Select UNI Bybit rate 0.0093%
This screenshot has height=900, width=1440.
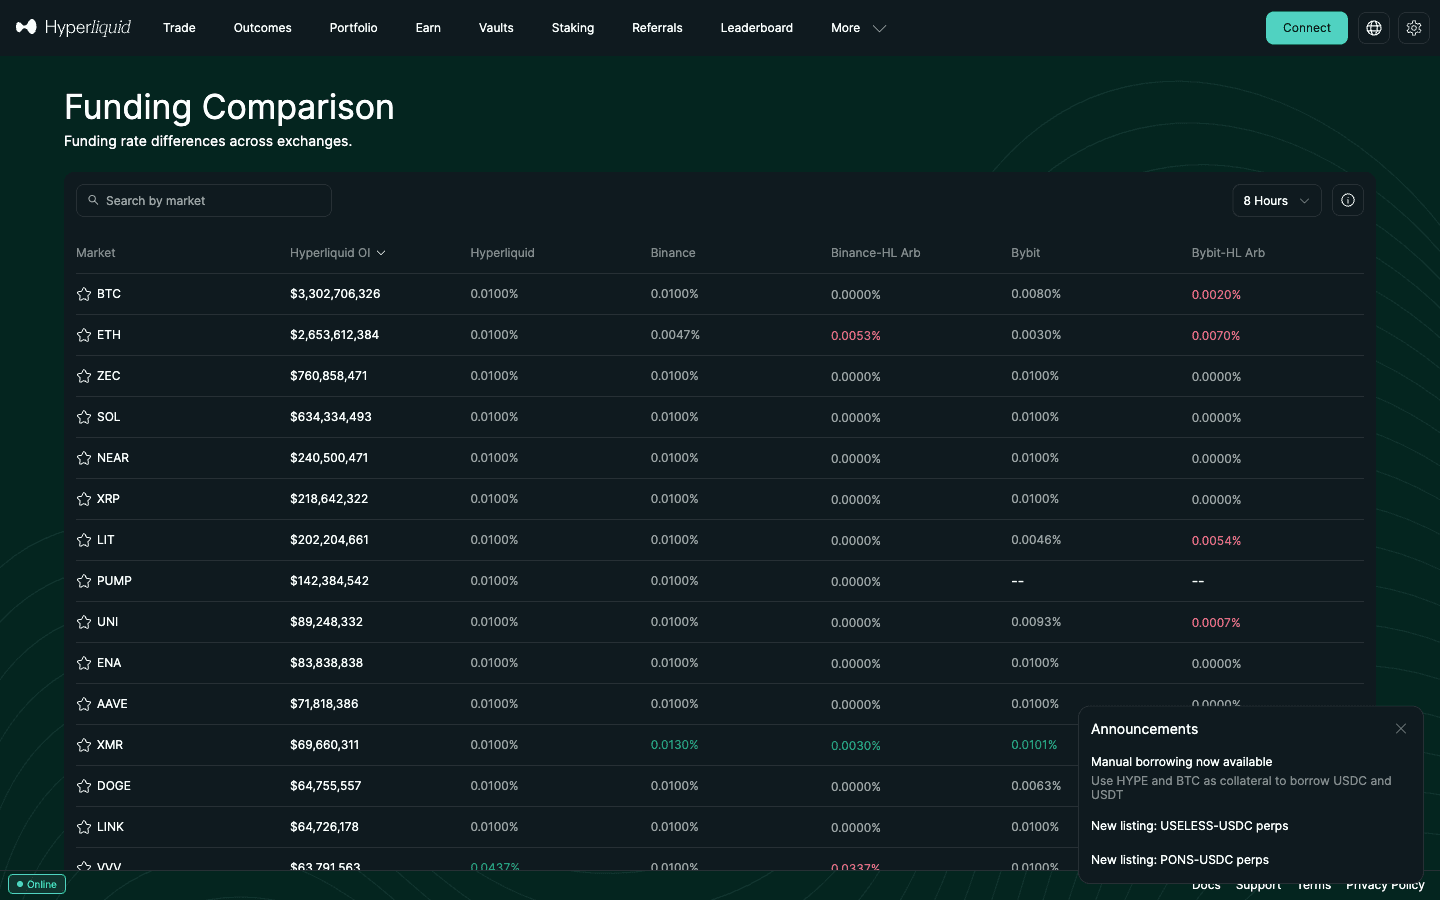coord(1036,622)
